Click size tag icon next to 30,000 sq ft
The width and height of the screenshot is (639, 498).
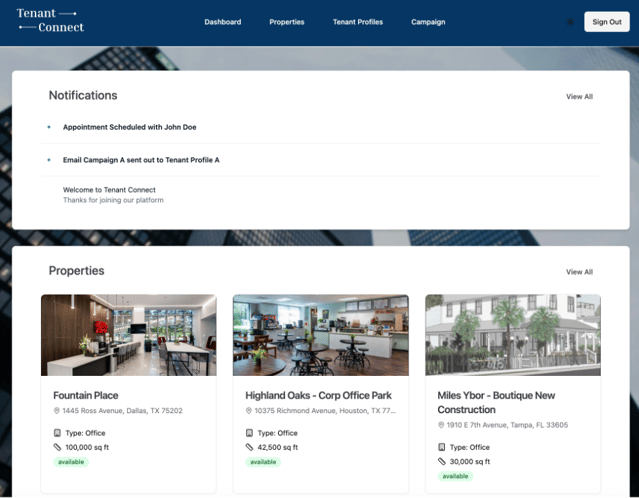point(441,461)
